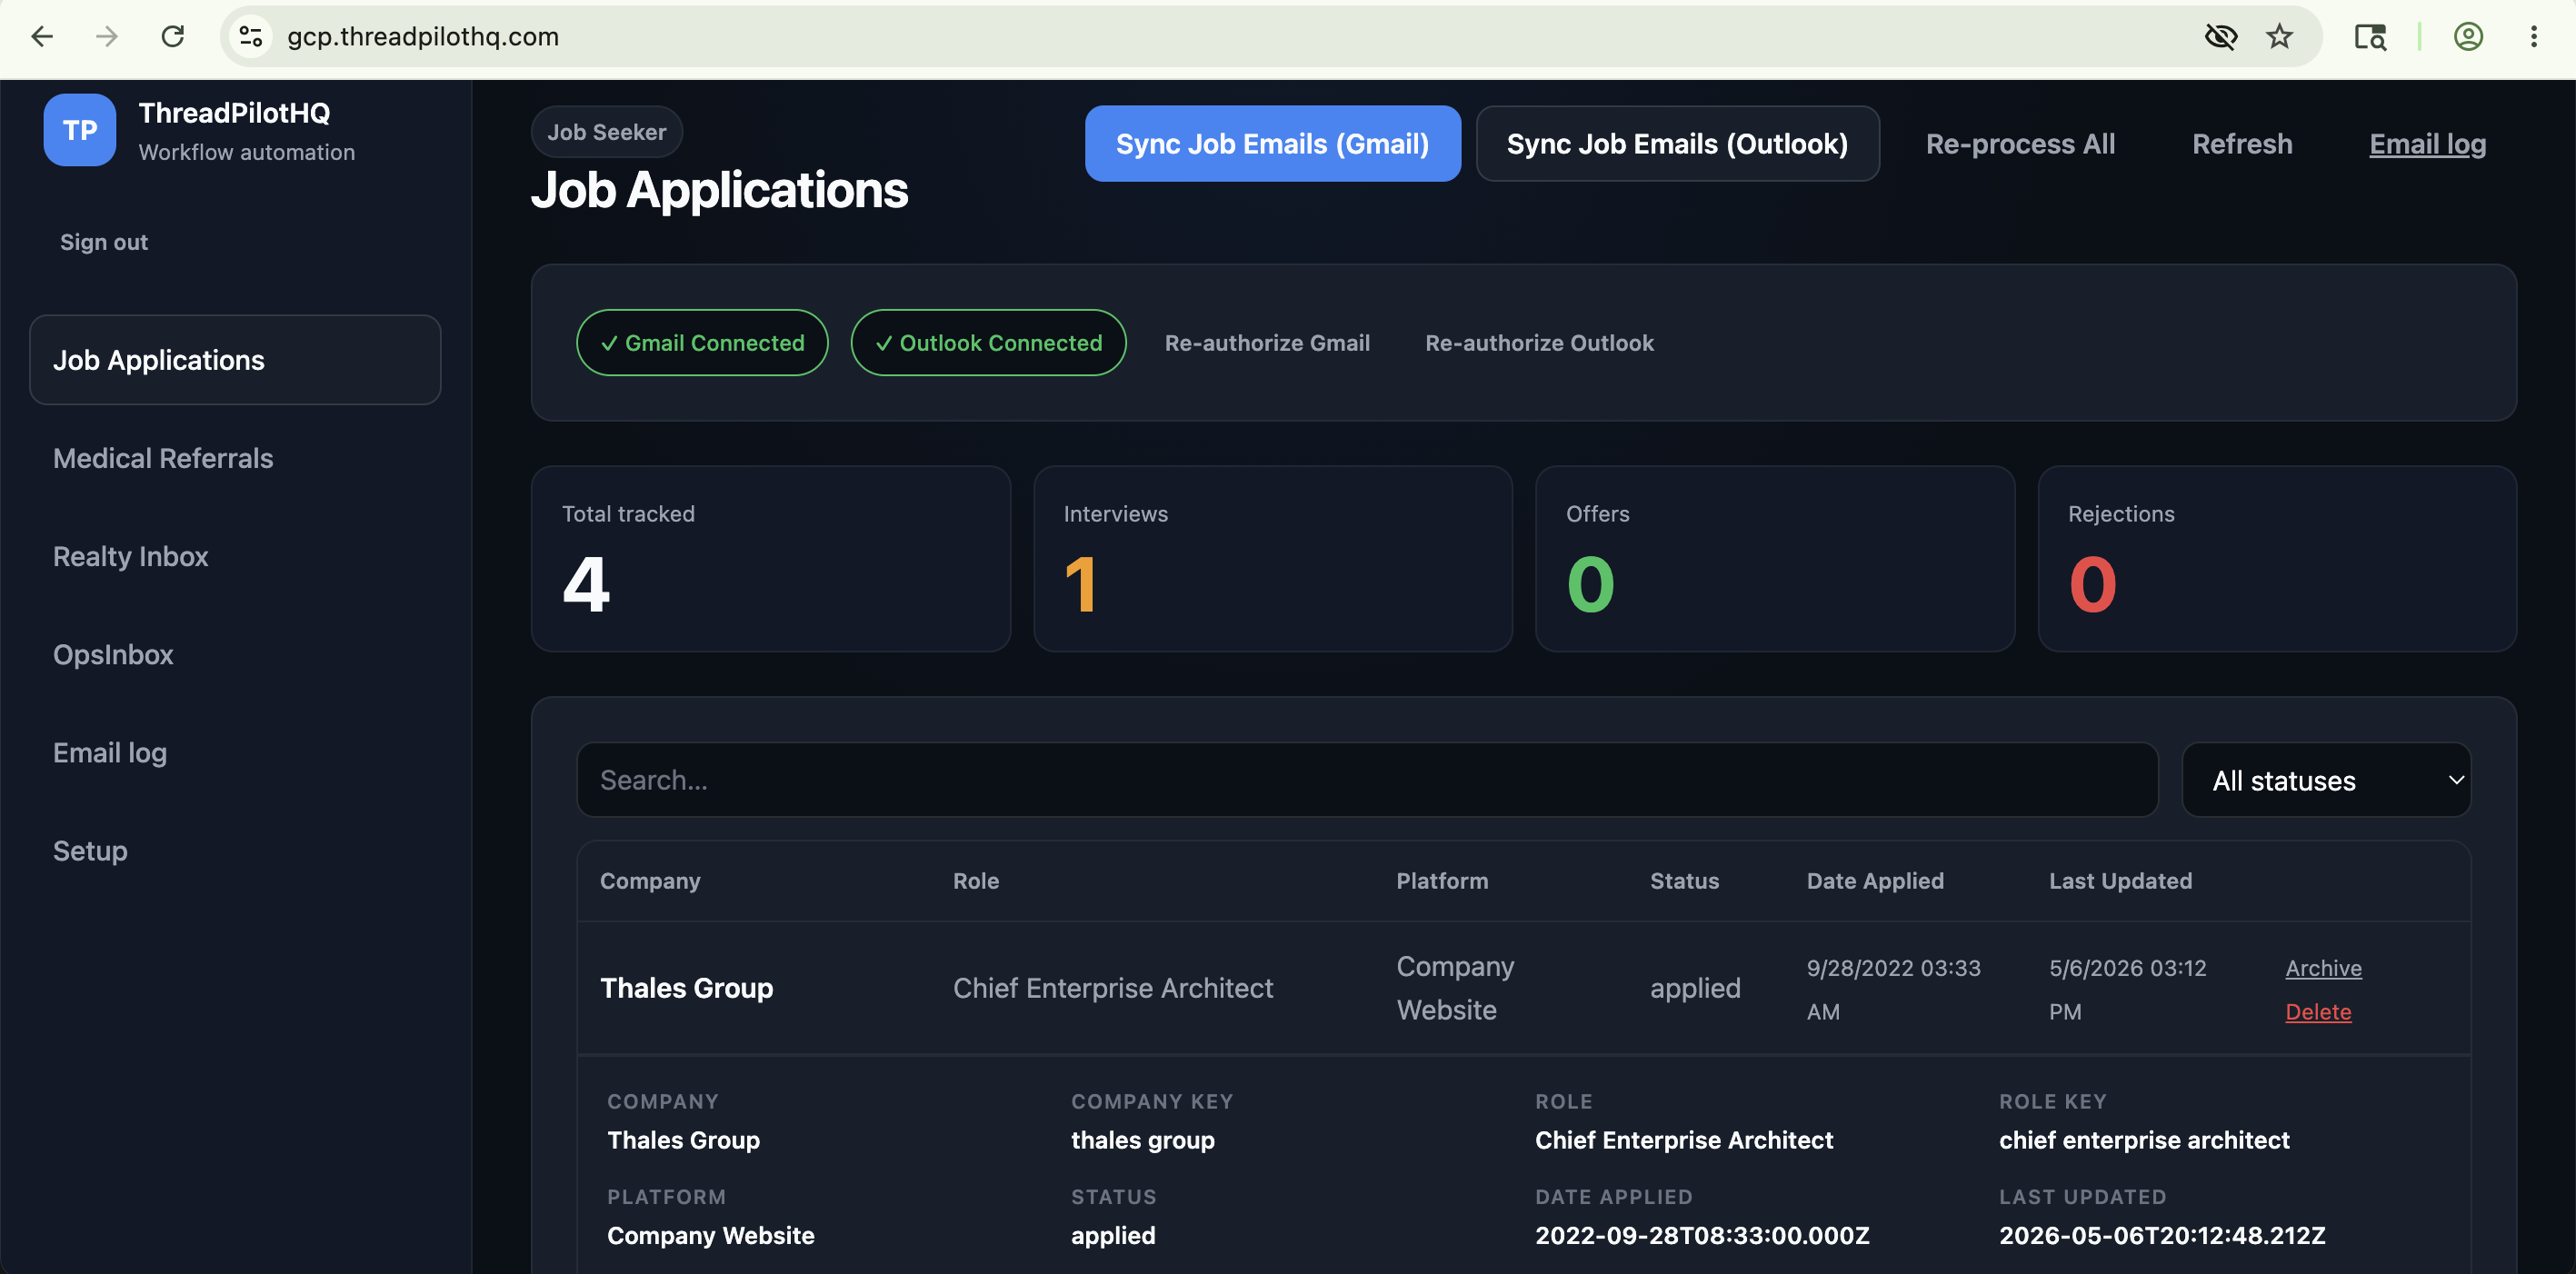Click the Last Updated column header
This screenshot has width=2576, height=1274.
coord(2120,881)
